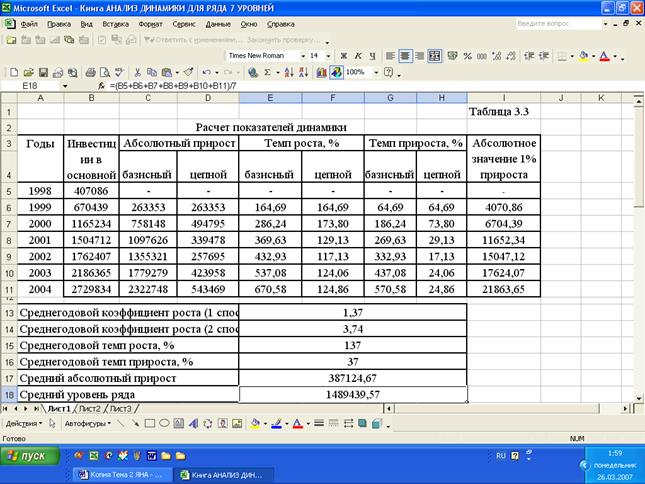
Task: Switch to Копия Тема 2 ЯНА taskbar window
Action: pyautogui.click(x=121, y=475)
